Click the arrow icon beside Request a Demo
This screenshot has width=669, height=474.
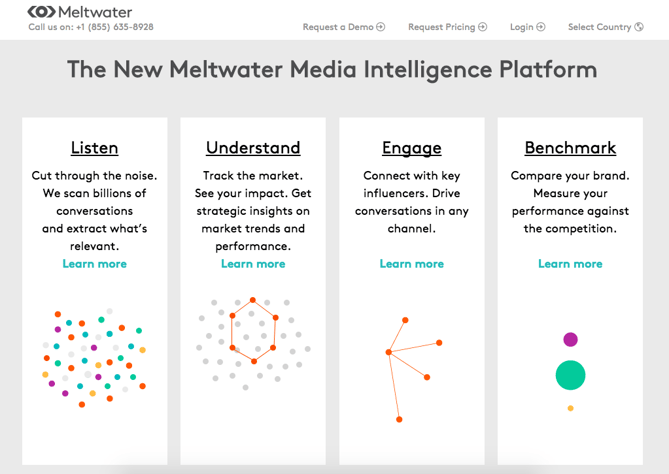[x=381, y=27]
